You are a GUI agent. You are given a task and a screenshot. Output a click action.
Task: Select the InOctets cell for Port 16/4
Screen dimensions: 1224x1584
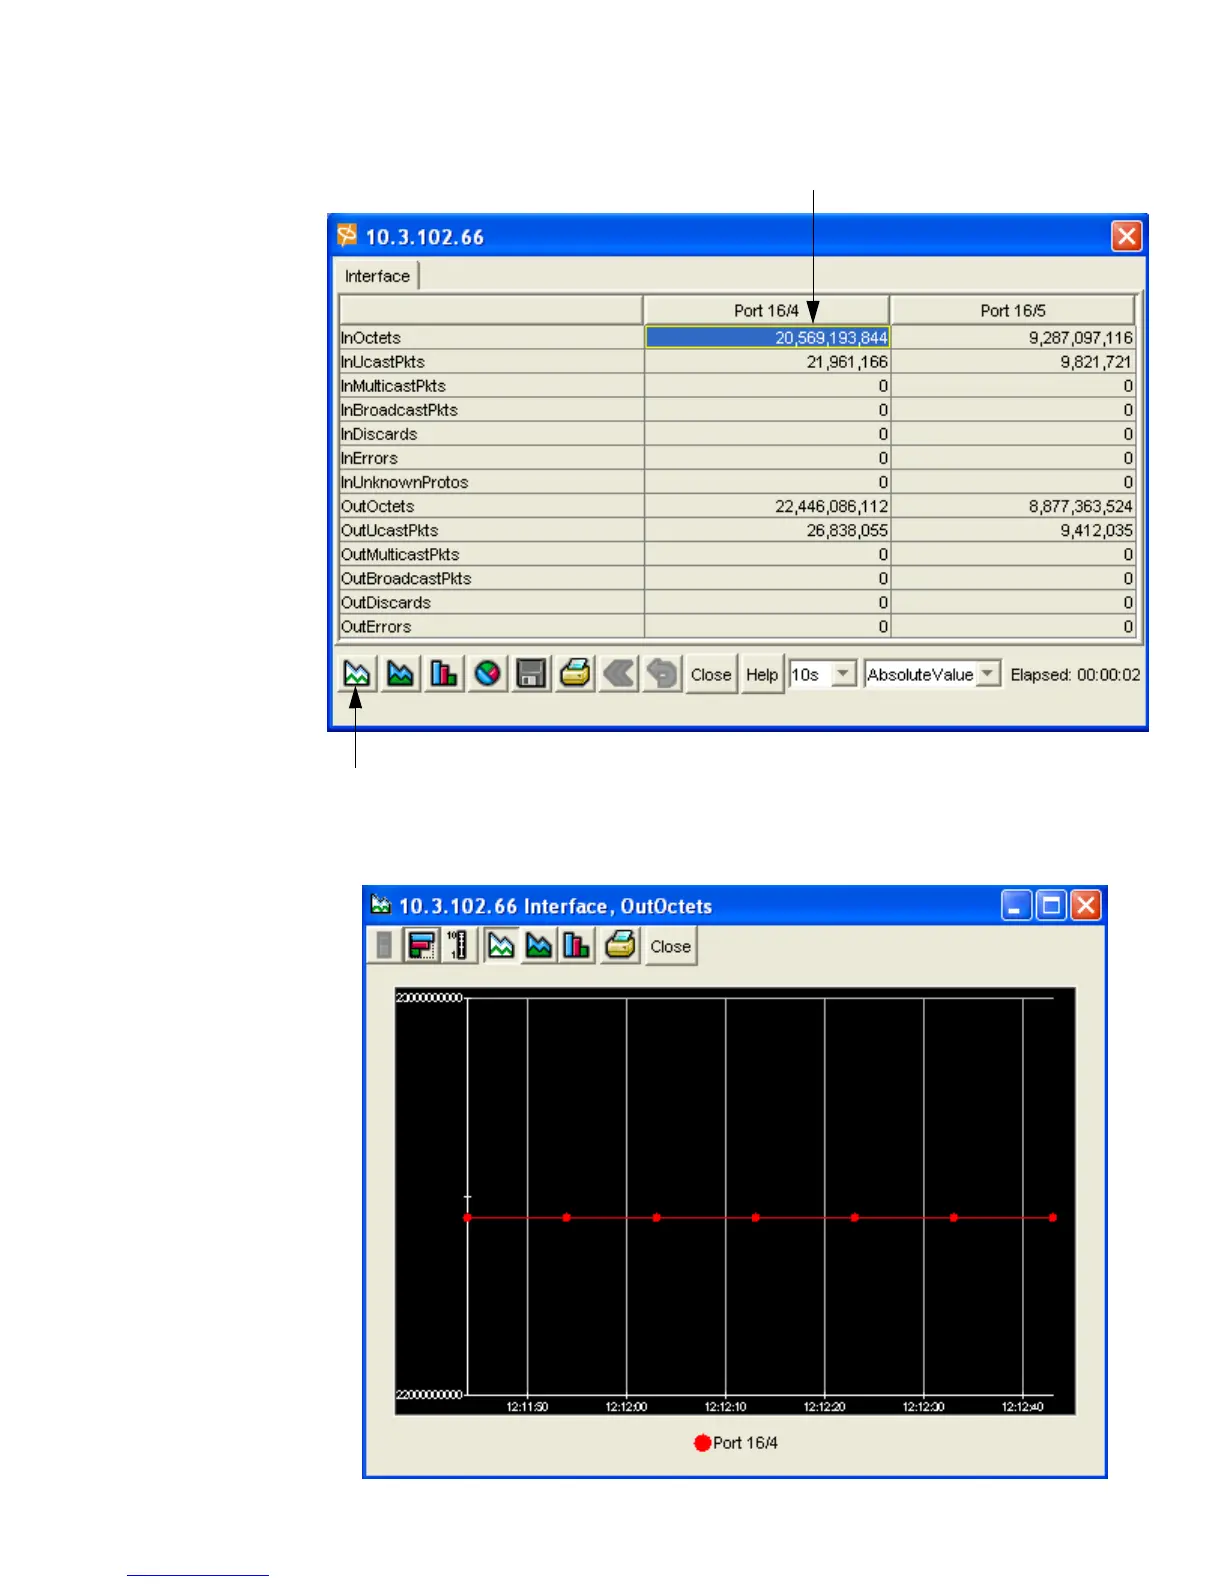(767, 338)
